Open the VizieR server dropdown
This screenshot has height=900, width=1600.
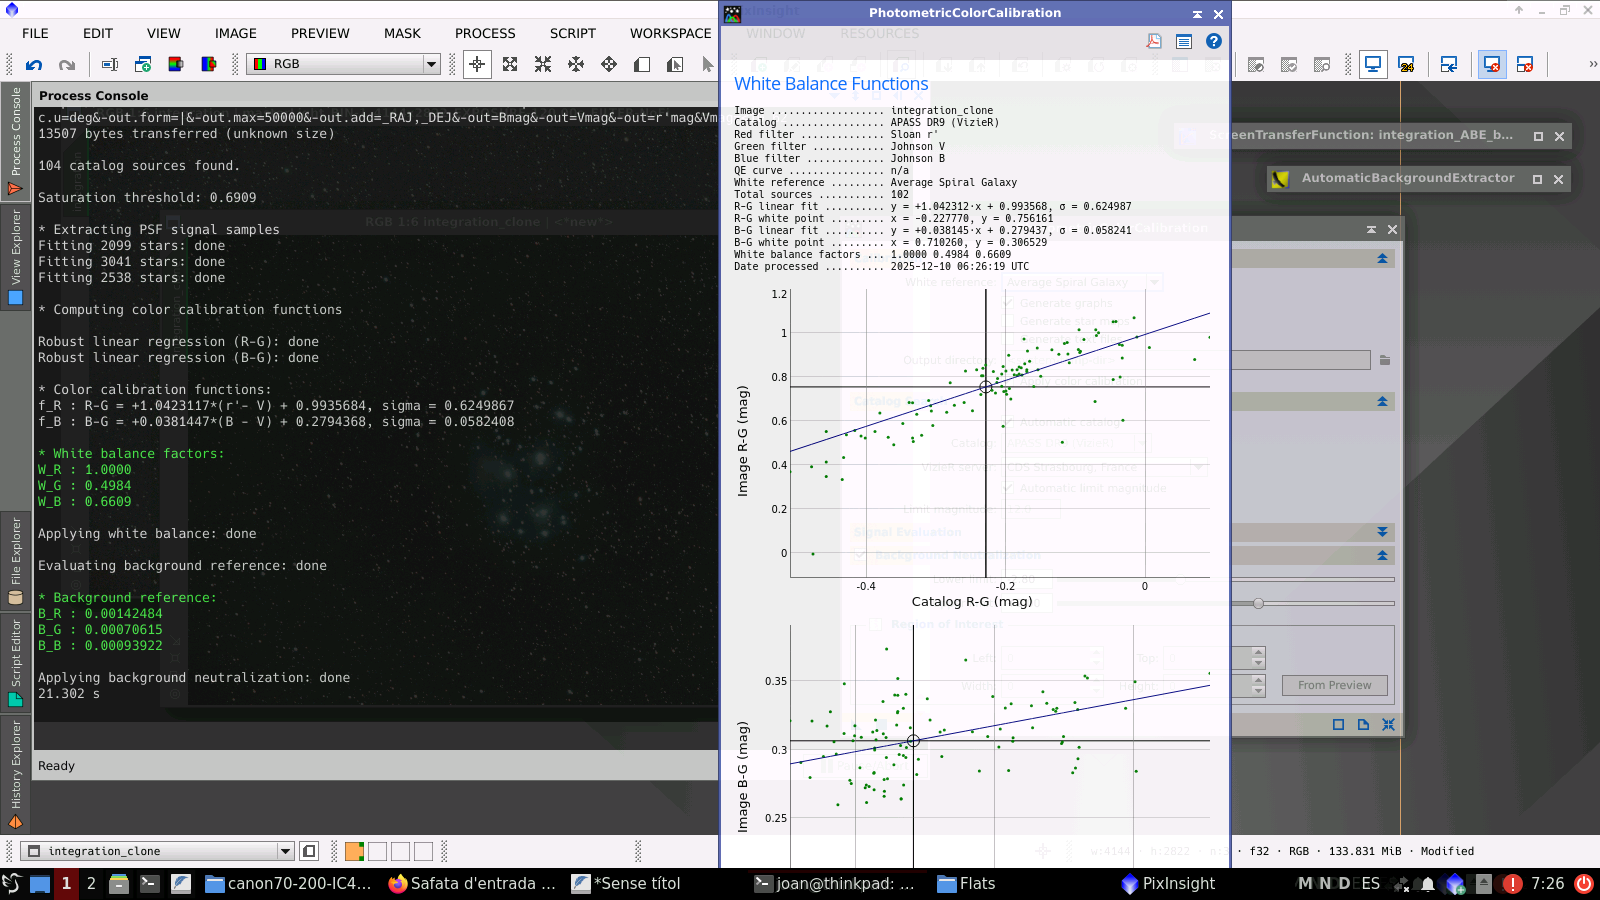pyautogui.click(x=1196, y=467)
